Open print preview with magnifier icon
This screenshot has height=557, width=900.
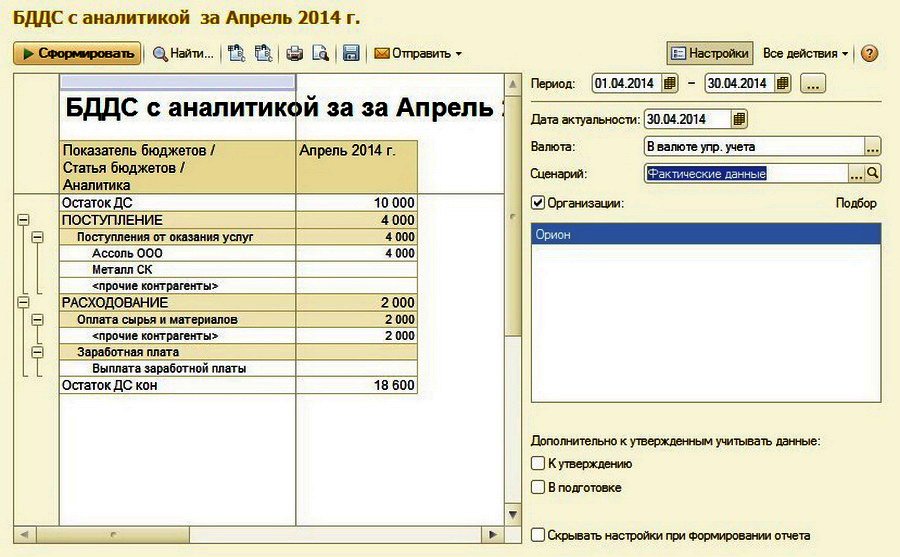pyautogui.click(x=320, y=53)
